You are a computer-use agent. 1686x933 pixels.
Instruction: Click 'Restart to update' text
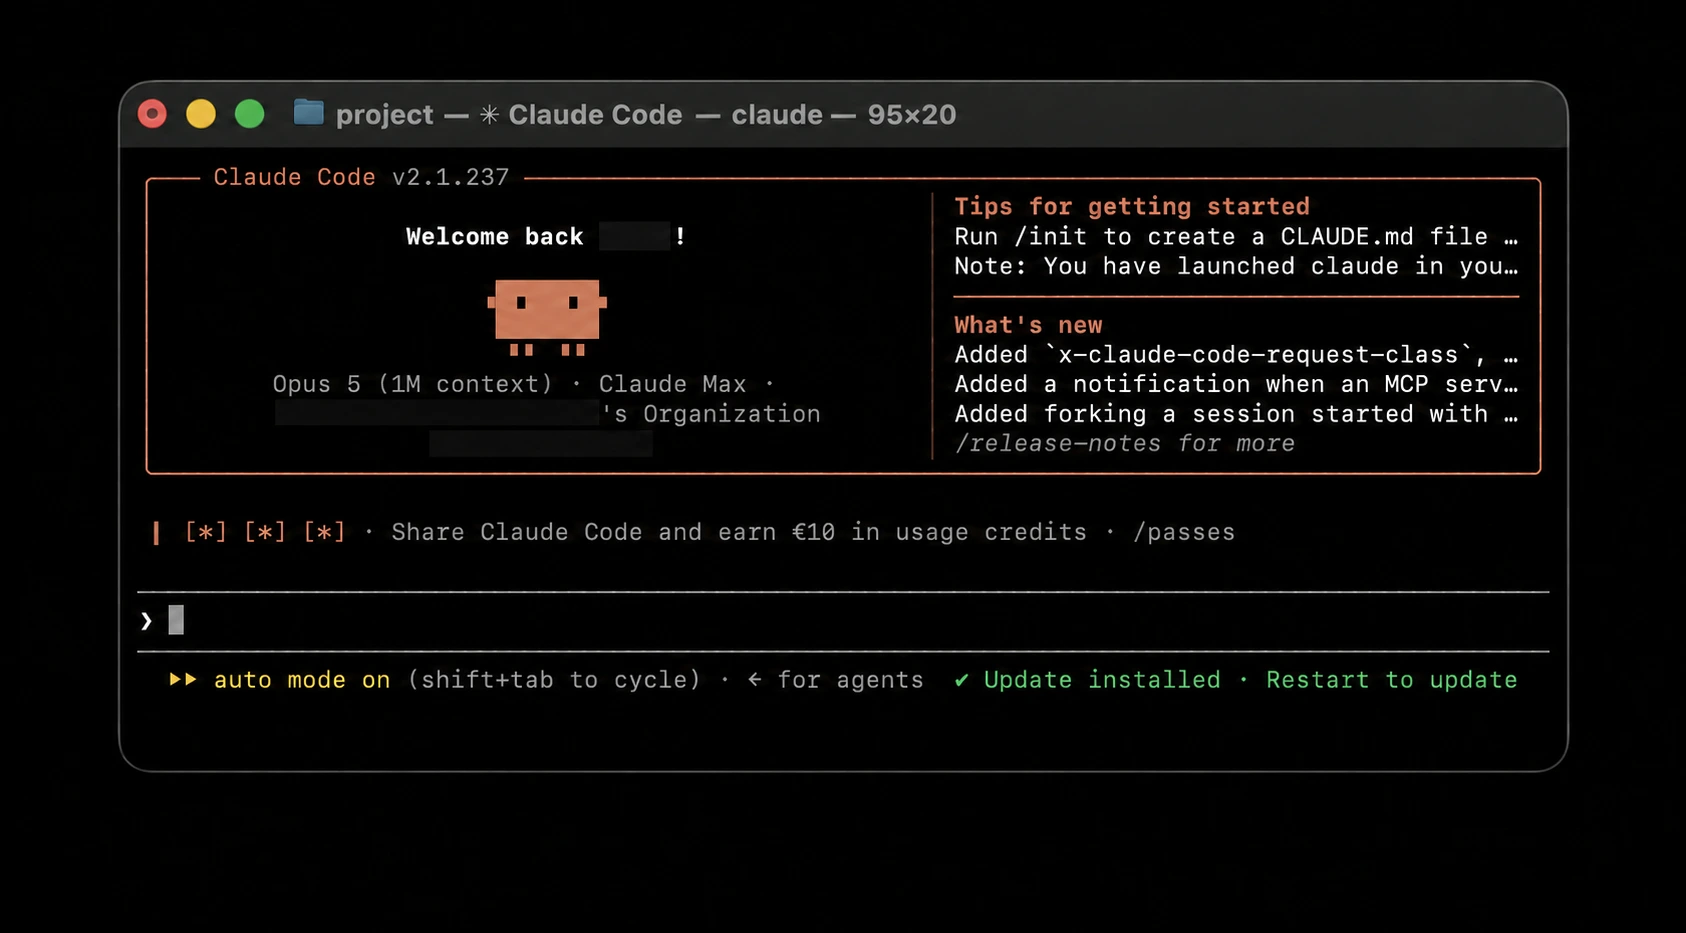click(1392, 680)
